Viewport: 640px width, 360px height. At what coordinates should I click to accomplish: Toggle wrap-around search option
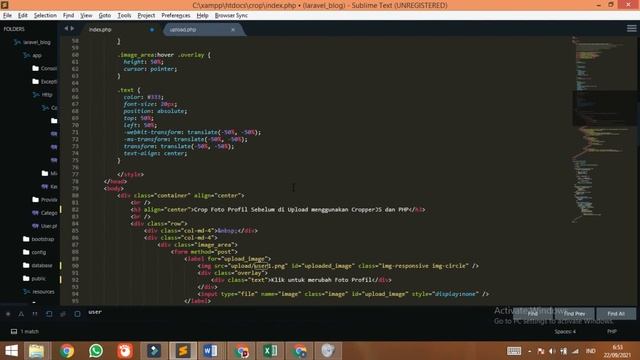click(49, 314)
